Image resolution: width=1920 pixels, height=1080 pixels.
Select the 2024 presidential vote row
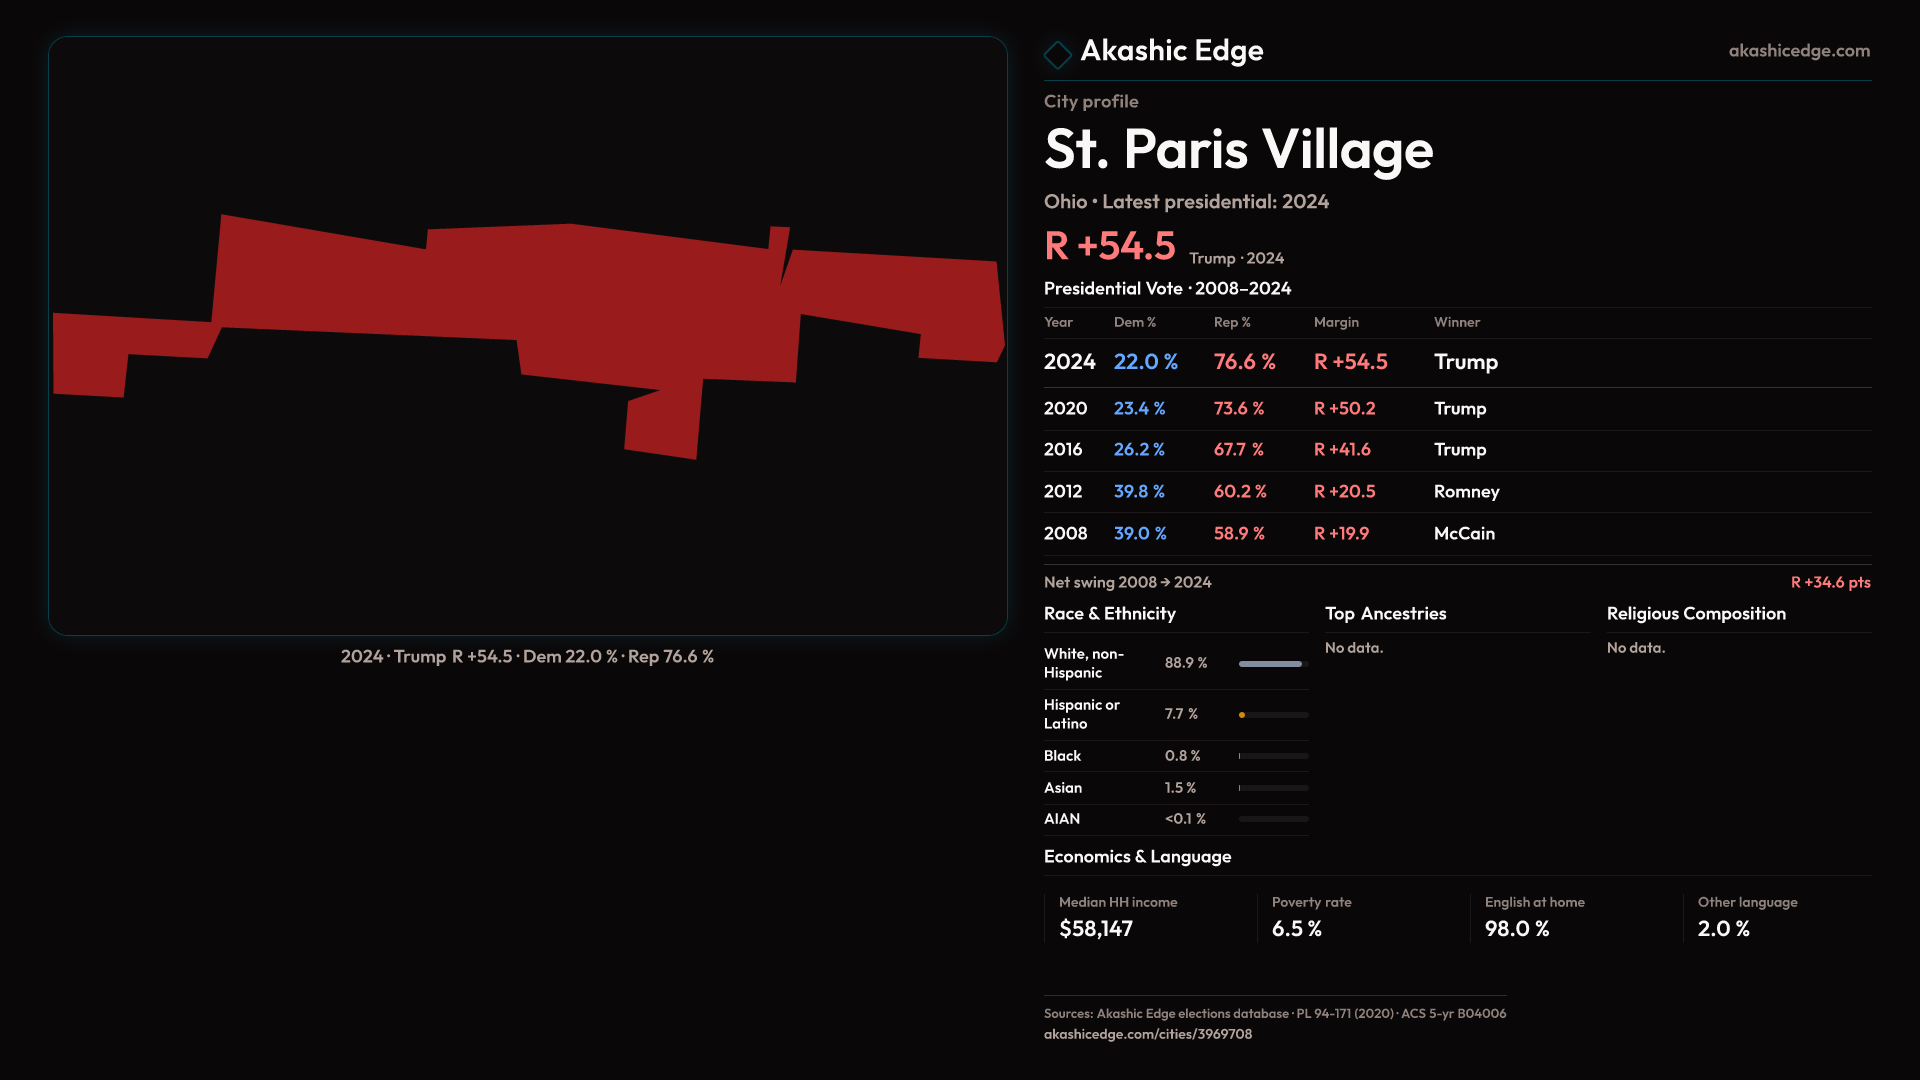[x=1070, y=362]
